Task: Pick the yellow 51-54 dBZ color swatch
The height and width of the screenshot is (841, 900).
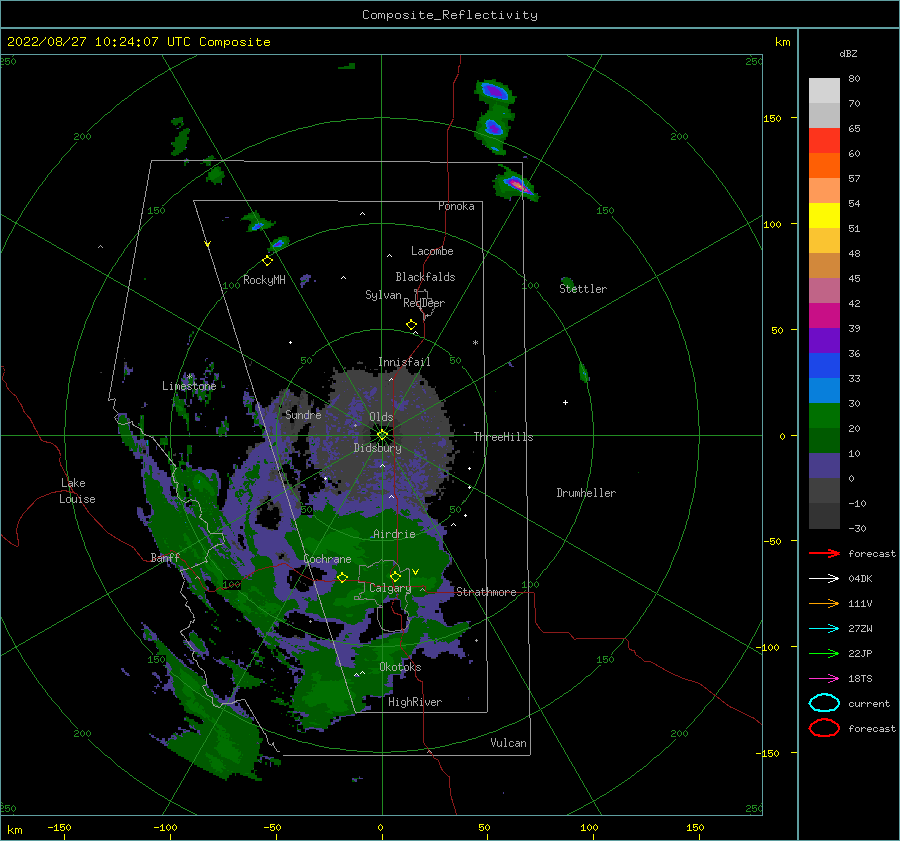Action: pos(824,216)
